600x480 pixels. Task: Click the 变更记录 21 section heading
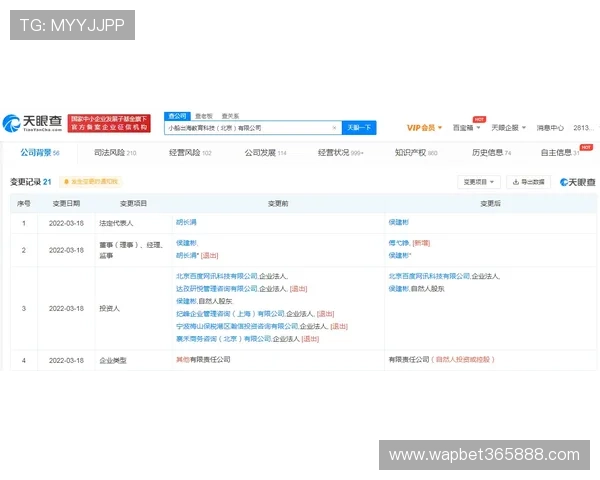click(31, 182)
